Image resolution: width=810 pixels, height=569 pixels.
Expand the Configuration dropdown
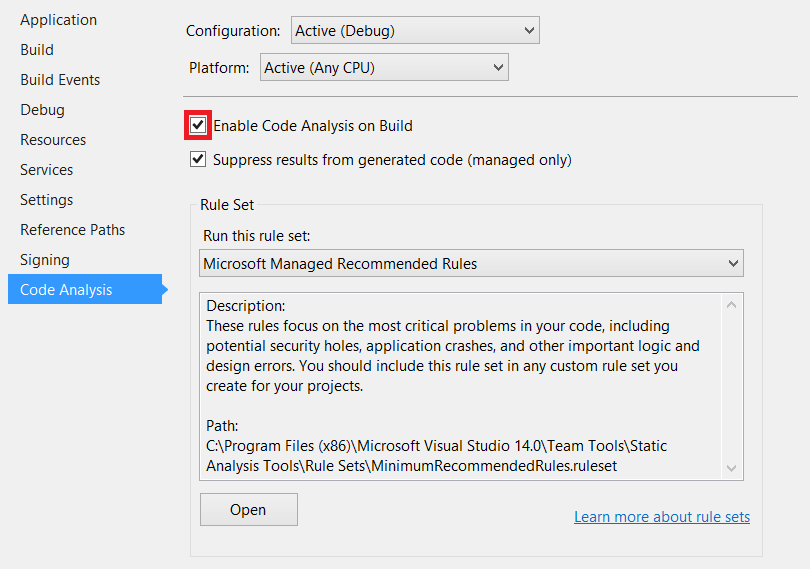[x=415, y=31]
